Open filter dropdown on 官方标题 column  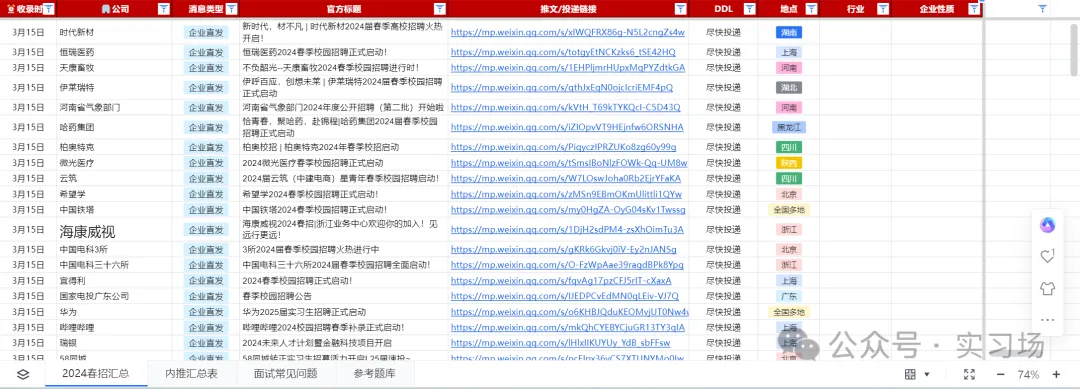[x=439, y=9]
